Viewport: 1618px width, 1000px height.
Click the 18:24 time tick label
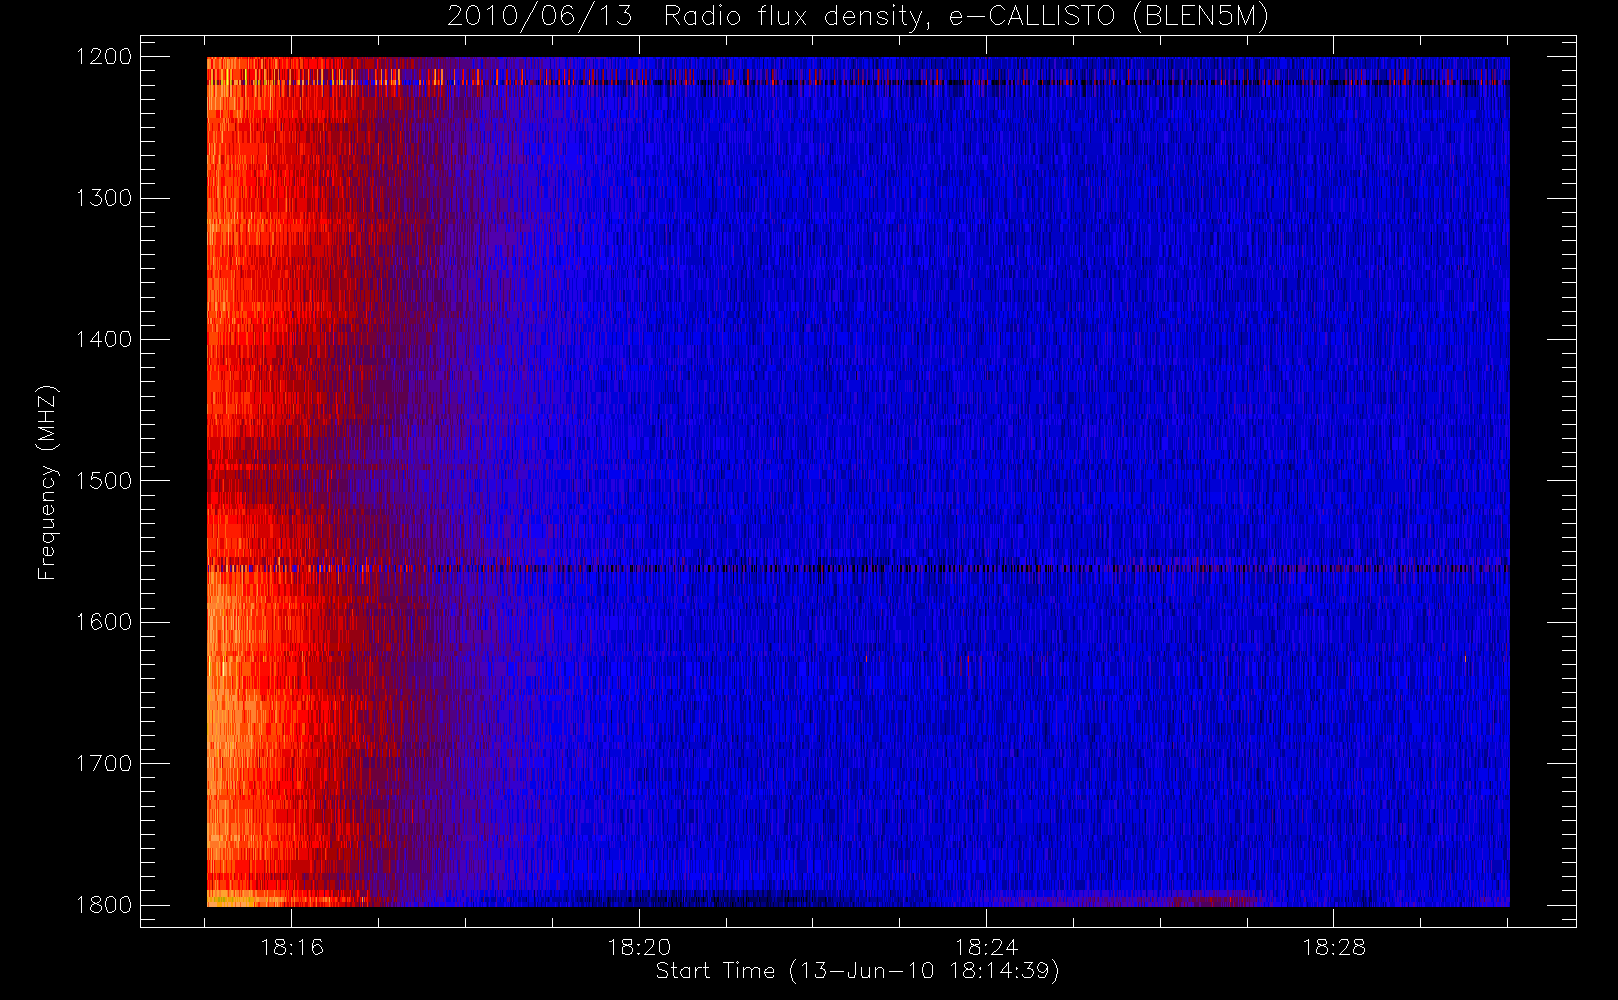[x=986, y=947]
